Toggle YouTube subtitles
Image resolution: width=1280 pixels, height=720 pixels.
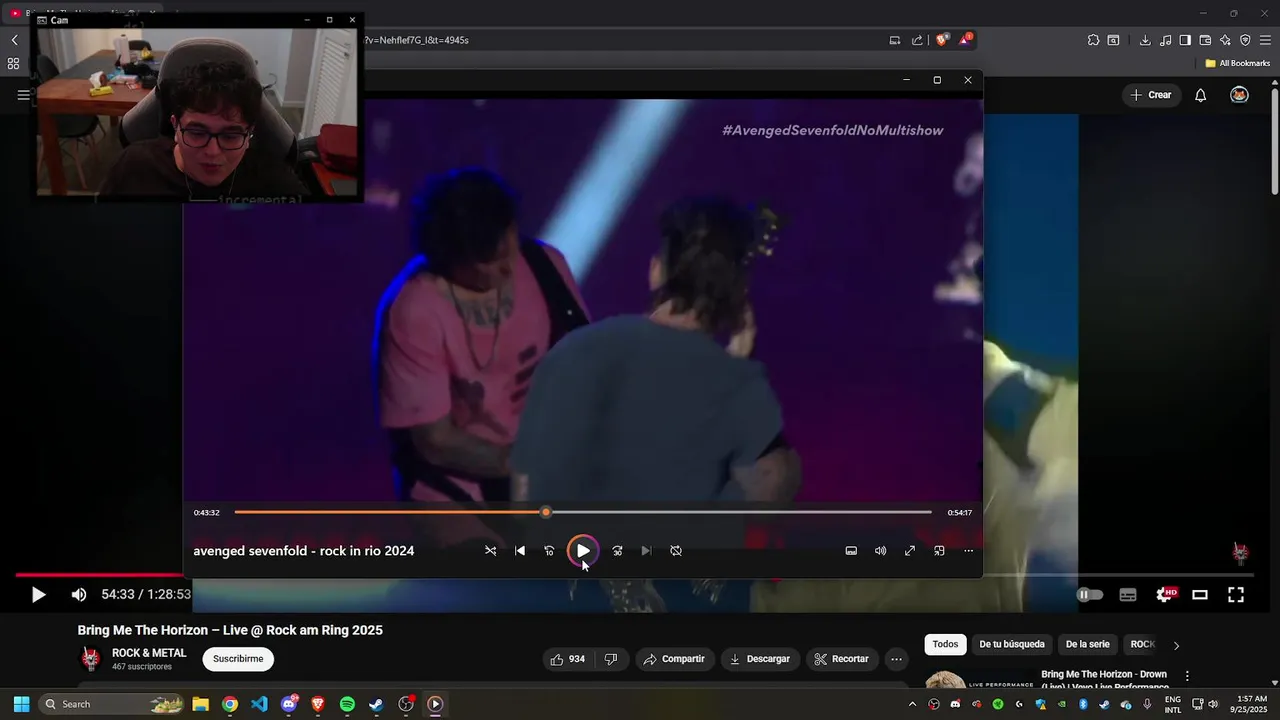pyautogui.click(x=1128, y=595)
